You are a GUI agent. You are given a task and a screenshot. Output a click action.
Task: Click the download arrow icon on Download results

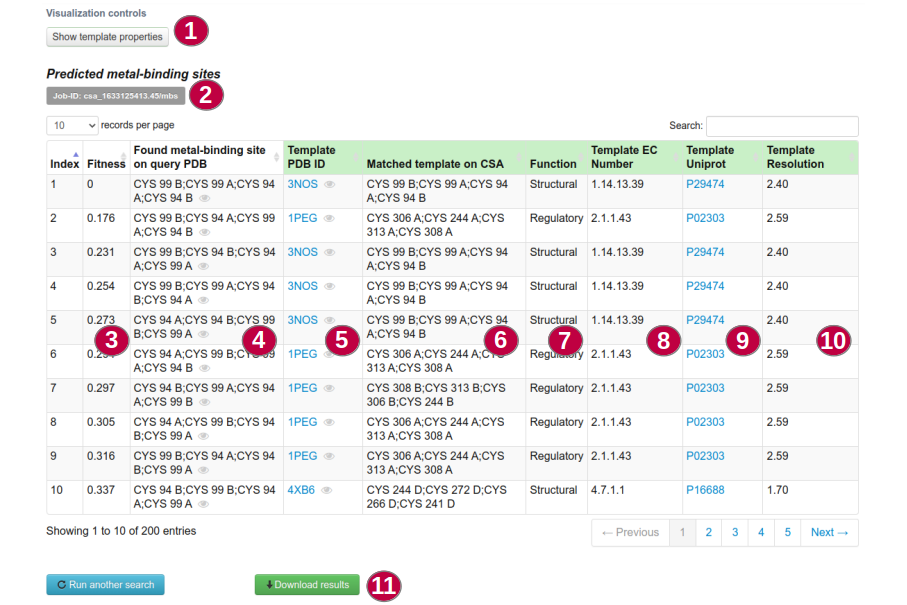pos(269,584)
